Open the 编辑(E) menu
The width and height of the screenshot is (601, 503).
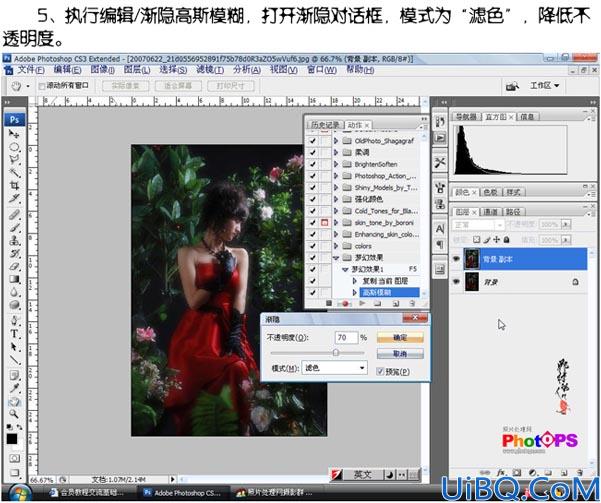click(x=67, y=70)
